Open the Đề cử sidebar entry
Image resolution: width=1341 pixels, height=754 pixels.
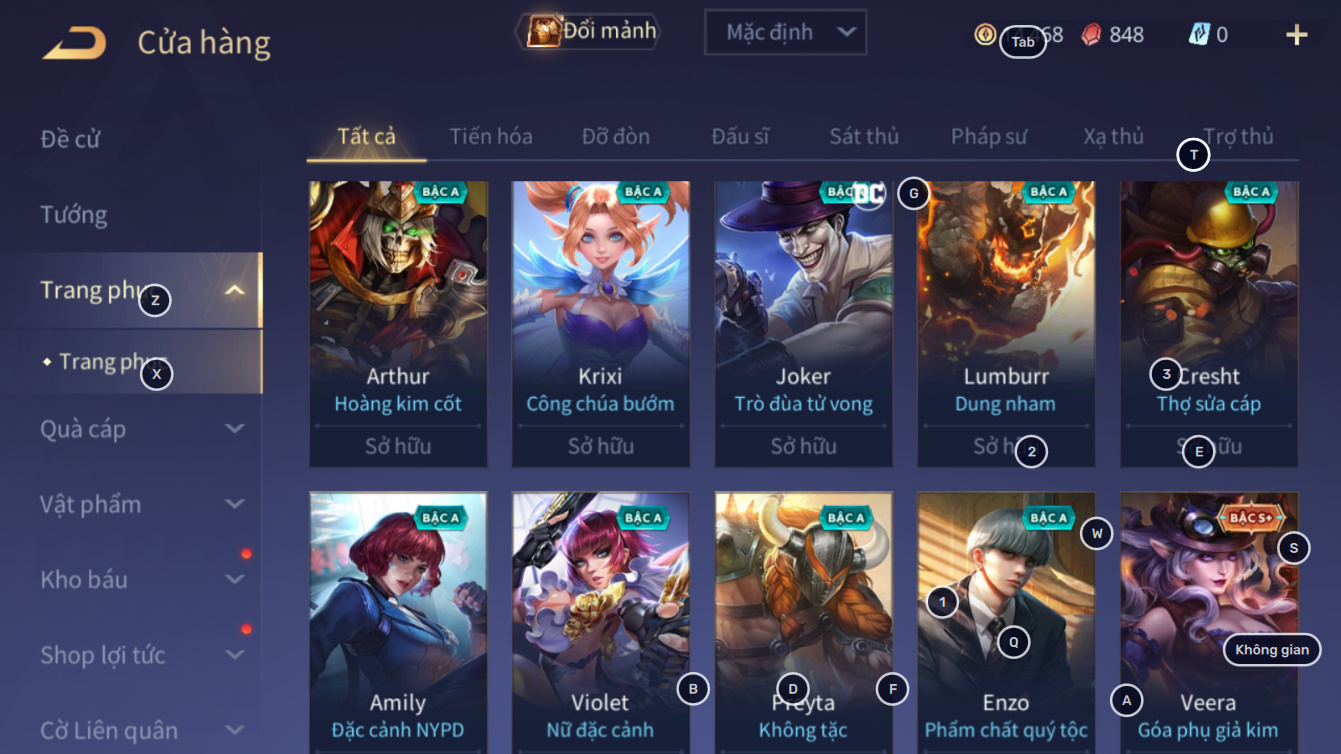pos(70,139)
